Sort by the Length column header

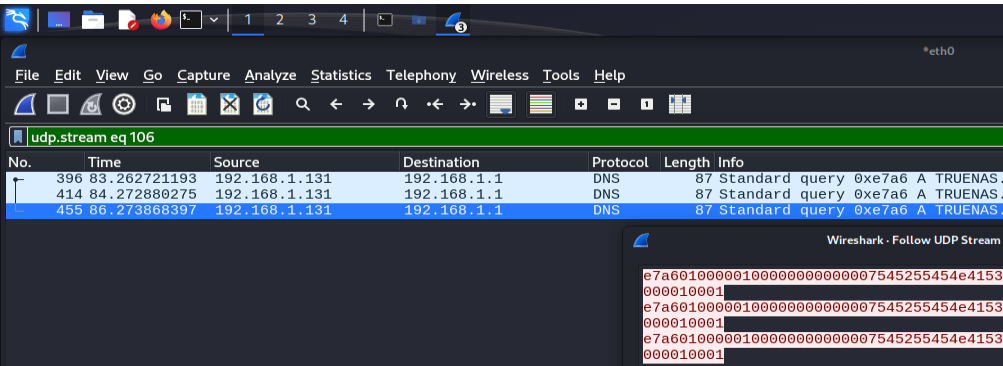[x=688, y=163]
